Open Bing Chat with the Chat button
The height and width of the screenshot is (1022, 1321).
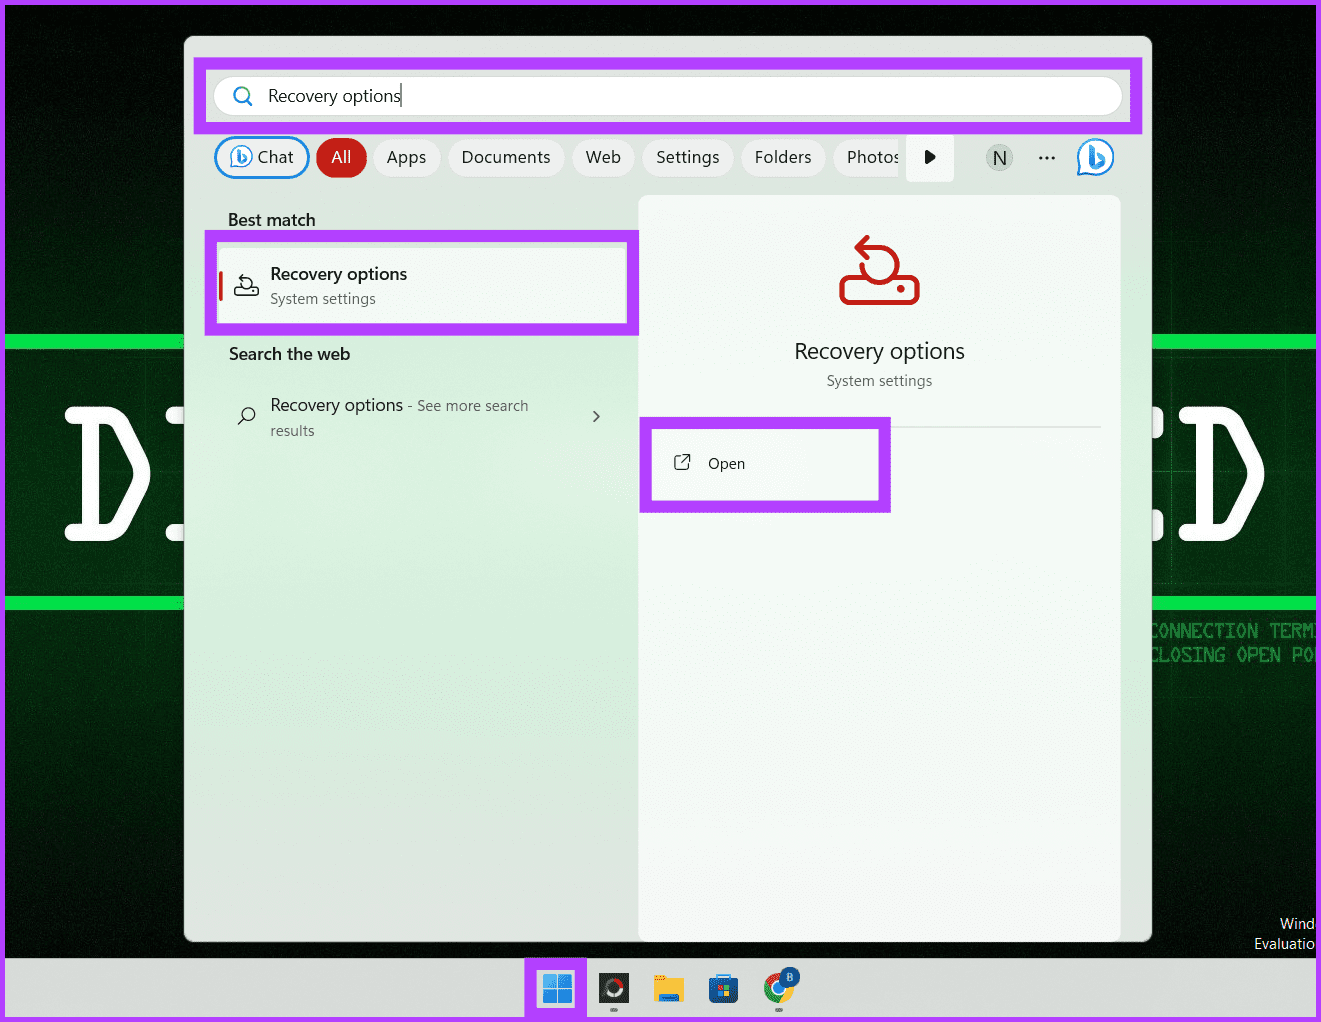coord(262,158)
